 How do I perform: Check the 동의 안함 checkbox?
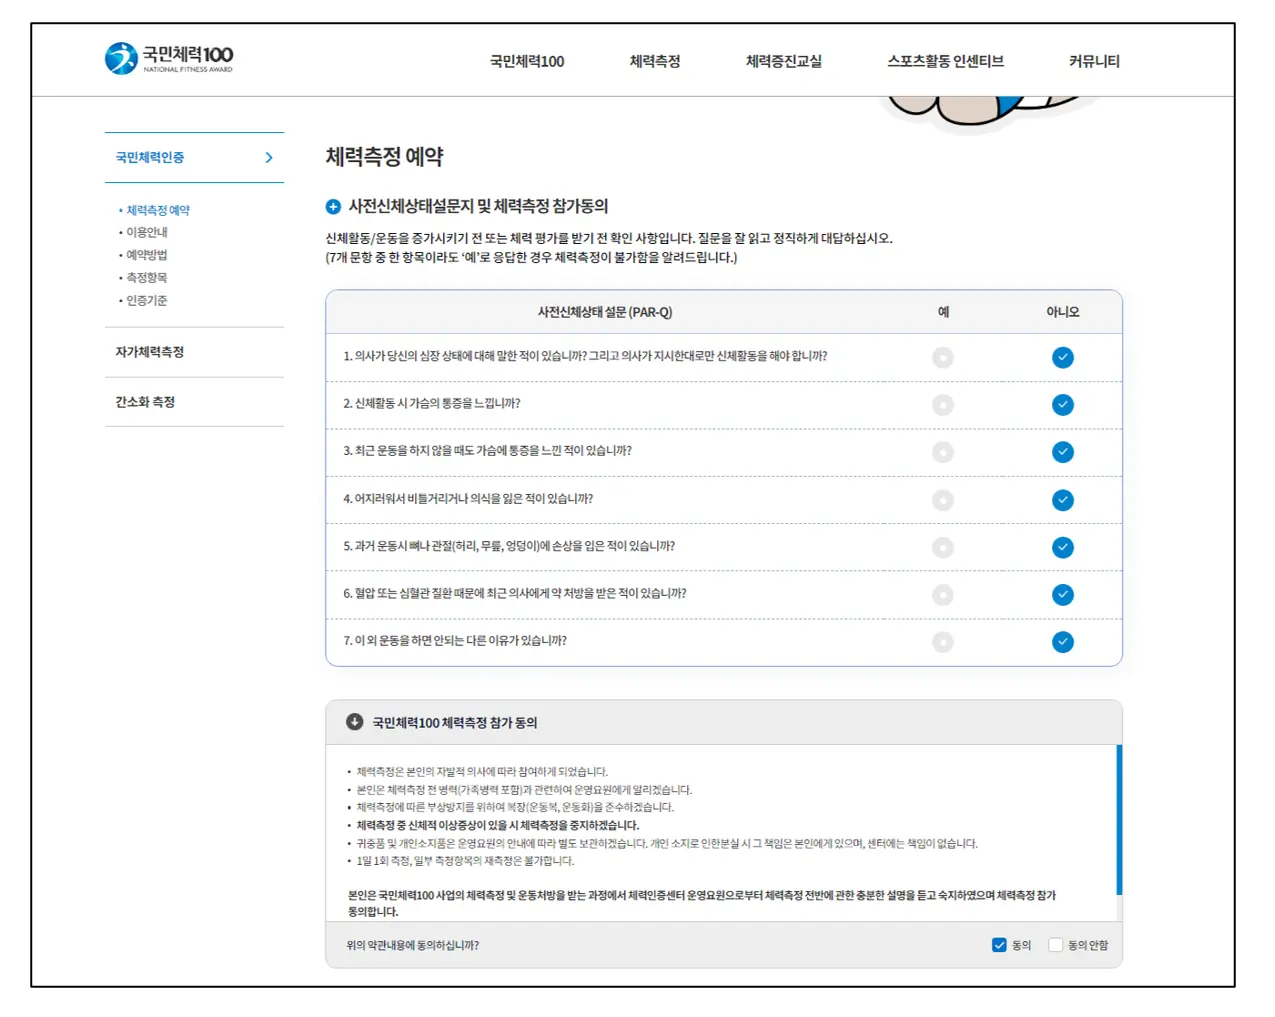click(1055, 945)
